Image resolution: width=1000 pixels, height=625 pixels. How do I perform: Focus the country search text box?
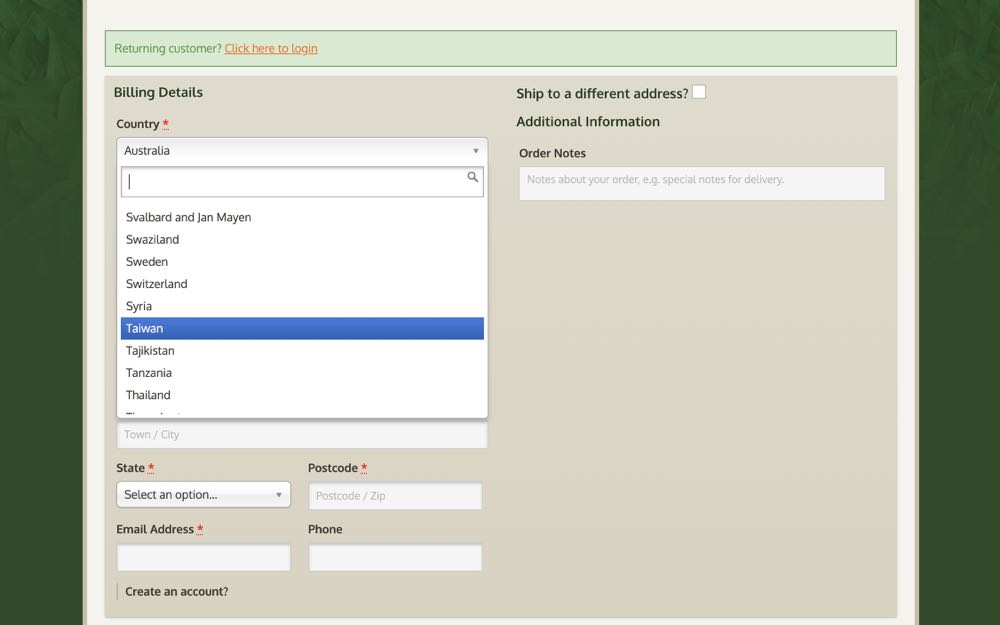point(295,182)
